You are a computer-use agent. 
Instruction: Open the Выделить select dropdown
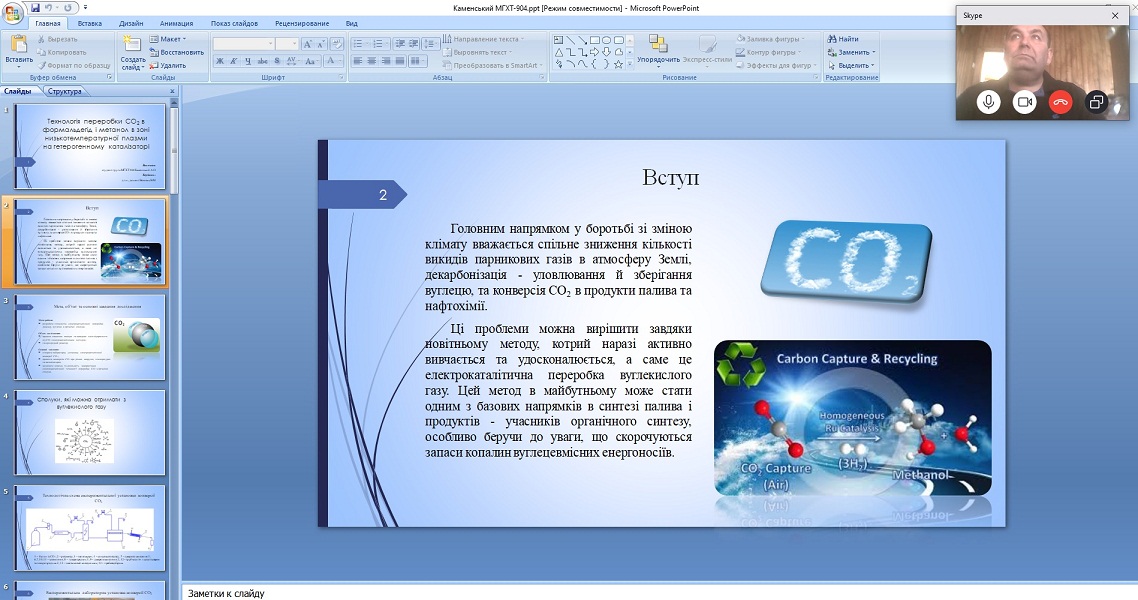851,65
